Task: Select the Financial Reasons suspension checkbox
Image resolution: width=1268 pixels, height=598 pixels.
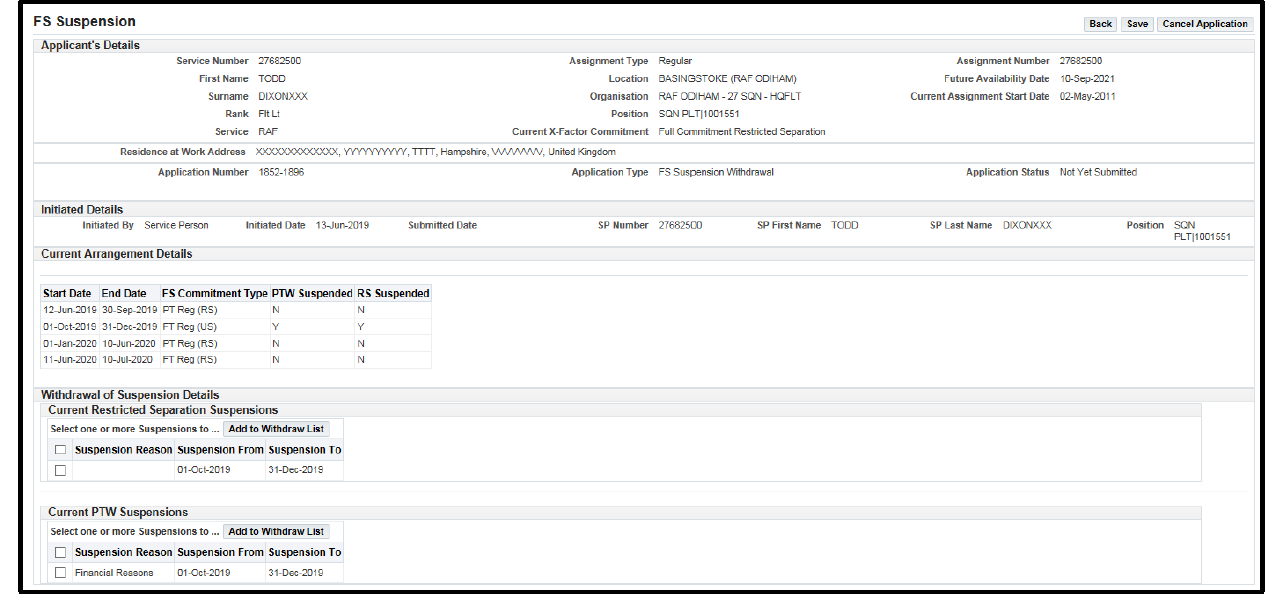Action: 61,573
